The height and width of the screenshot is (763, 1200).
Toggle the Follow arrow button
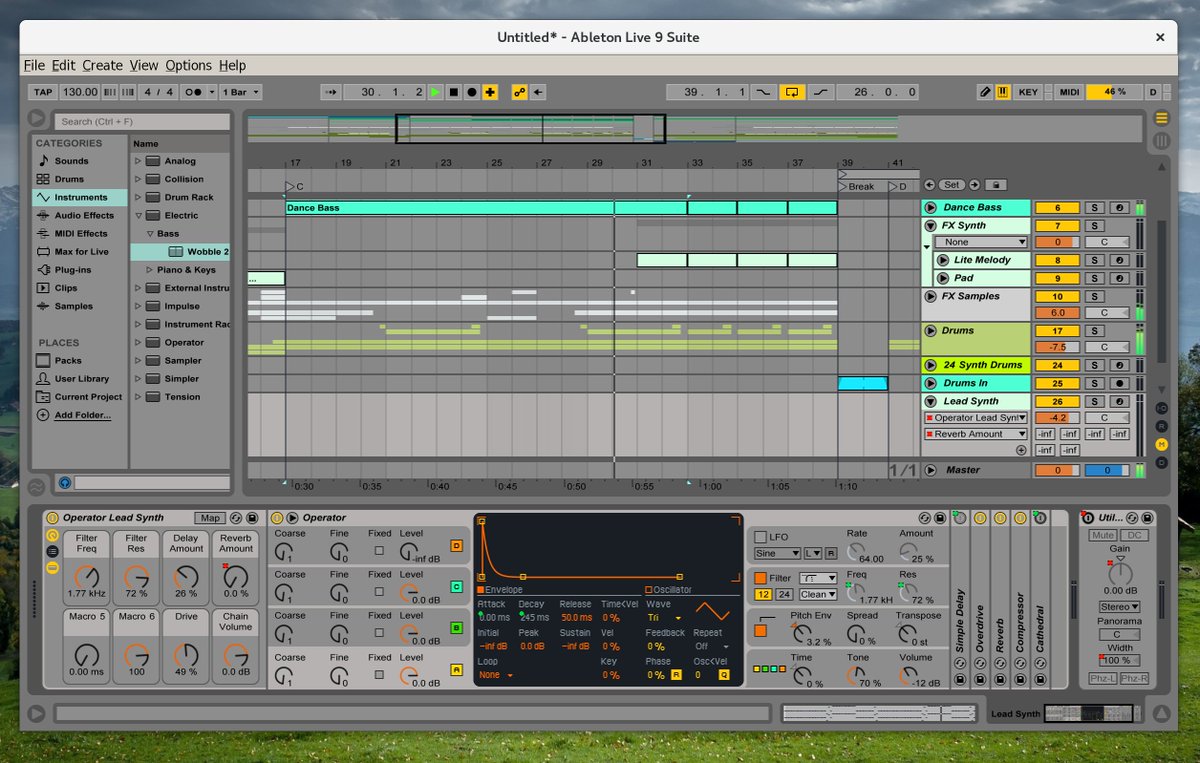tap(331, 92)
